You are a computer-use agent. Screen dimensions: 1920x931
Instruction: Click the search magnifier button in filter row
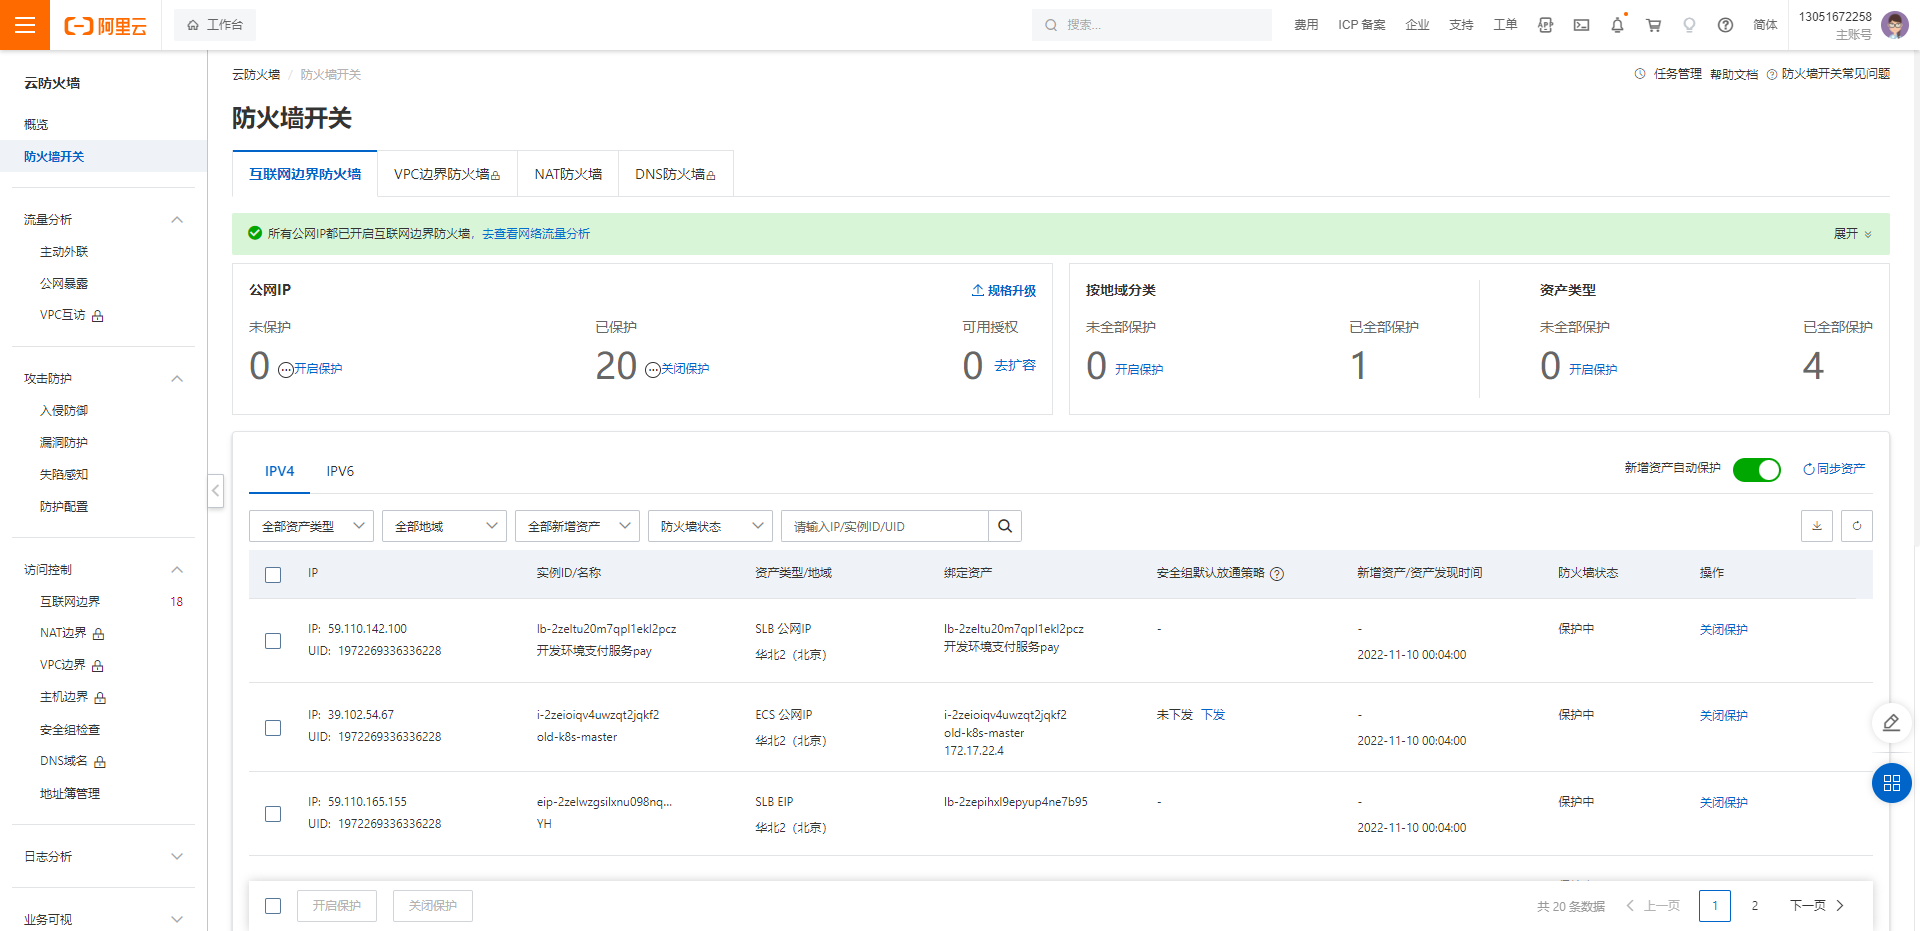[x=1005, y=526]
